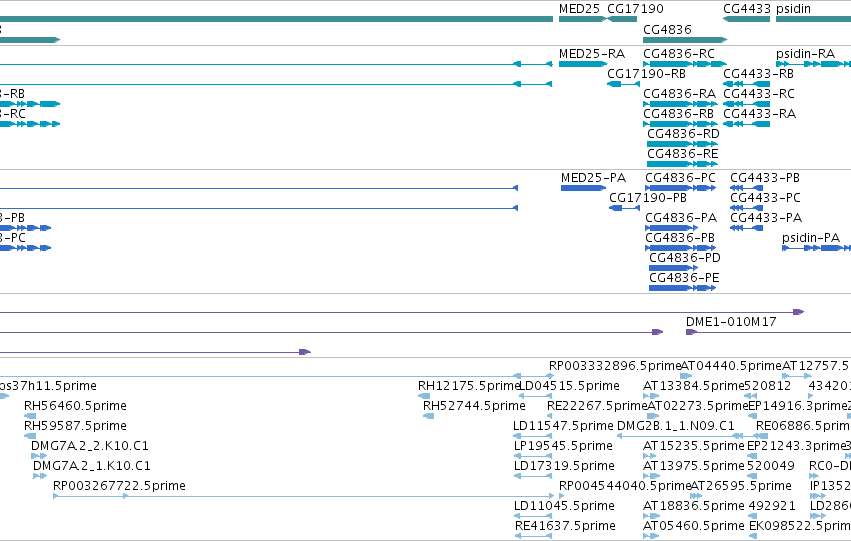Click transcript CG4433-RA
851x541 pixels.
click(x=759, y=114)
